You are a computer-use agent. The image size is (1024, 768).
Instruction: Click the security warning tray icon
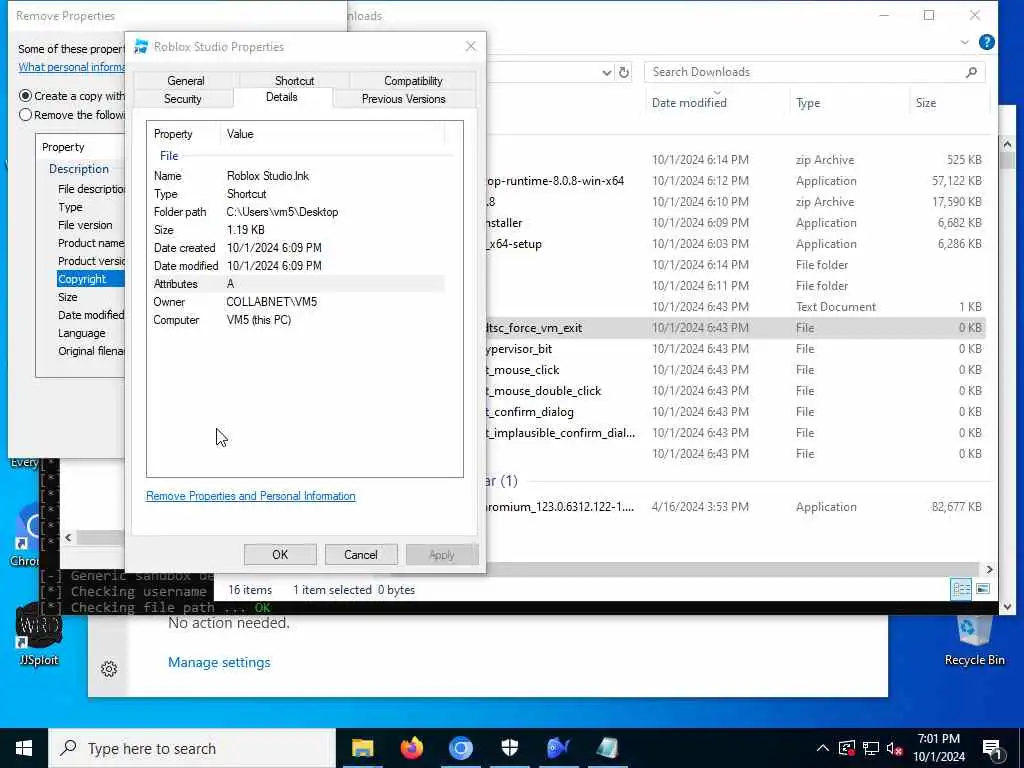point(846,748)
